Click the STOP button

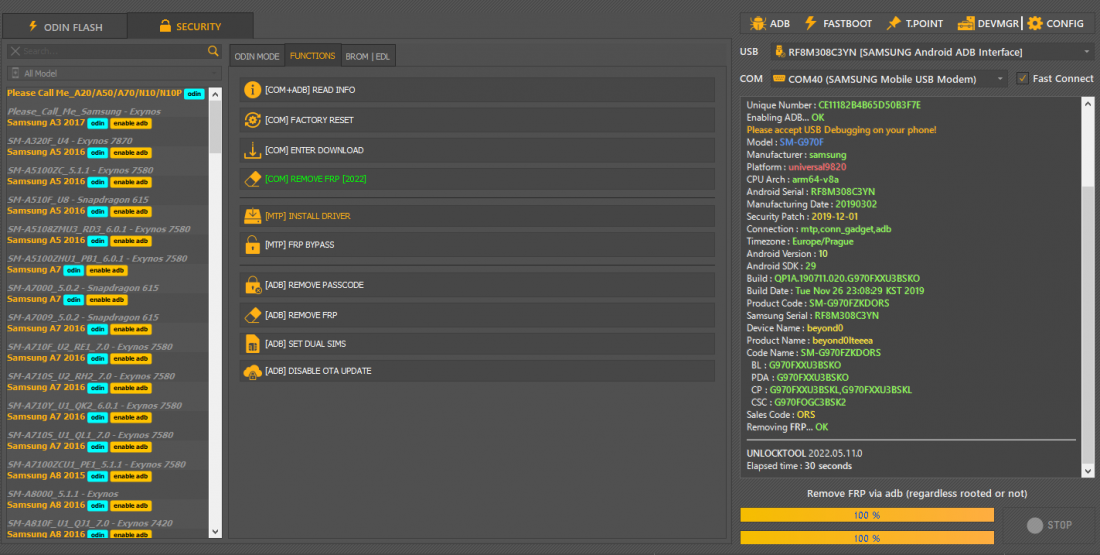click(1049, 525)
